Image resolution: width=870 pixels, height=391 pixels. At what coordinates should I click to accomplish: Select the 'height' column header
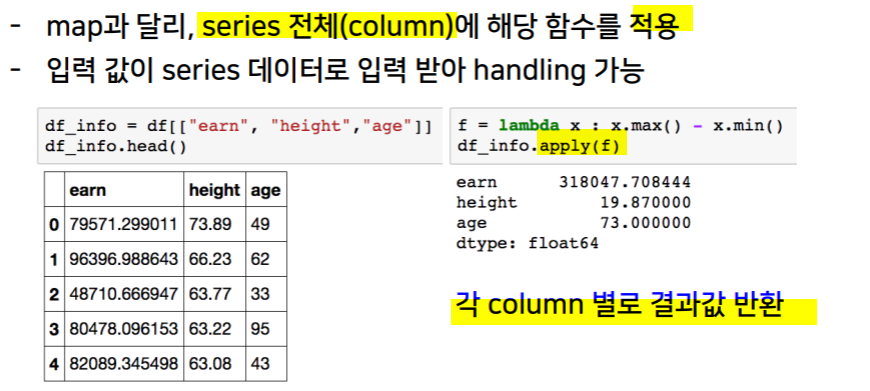[214, 190]
